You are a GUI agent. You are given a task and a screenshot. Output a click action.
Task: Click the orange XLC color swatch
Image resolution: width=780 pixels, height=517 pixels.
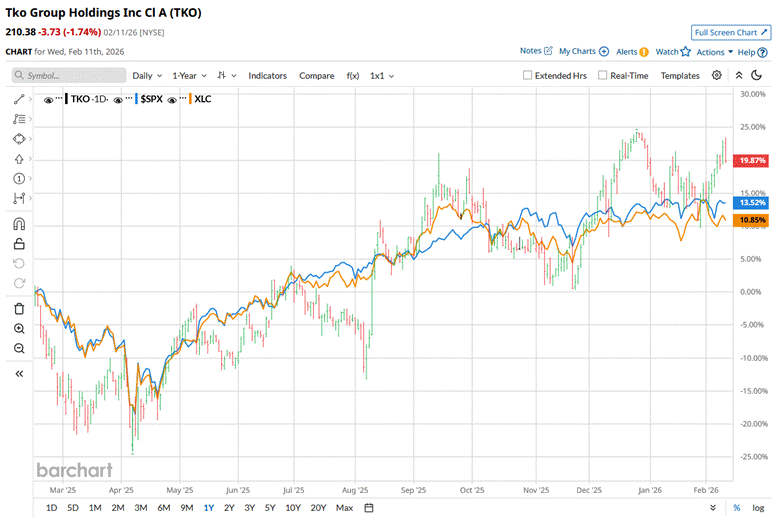[189, 99]
